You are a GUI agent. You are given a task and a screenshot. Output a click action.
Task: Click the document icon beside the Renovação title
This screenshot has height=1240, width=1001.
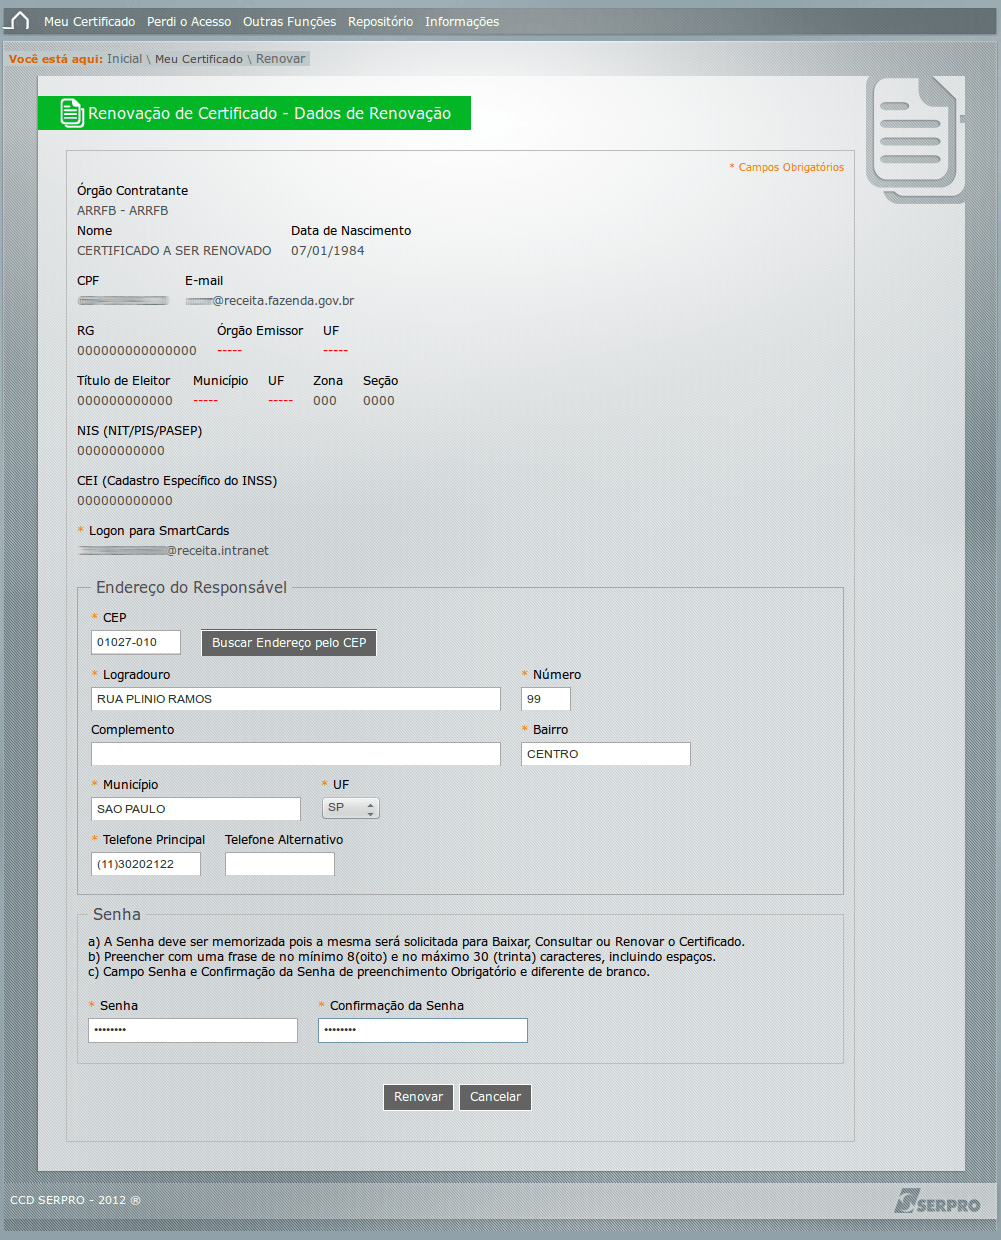(71, 113)
